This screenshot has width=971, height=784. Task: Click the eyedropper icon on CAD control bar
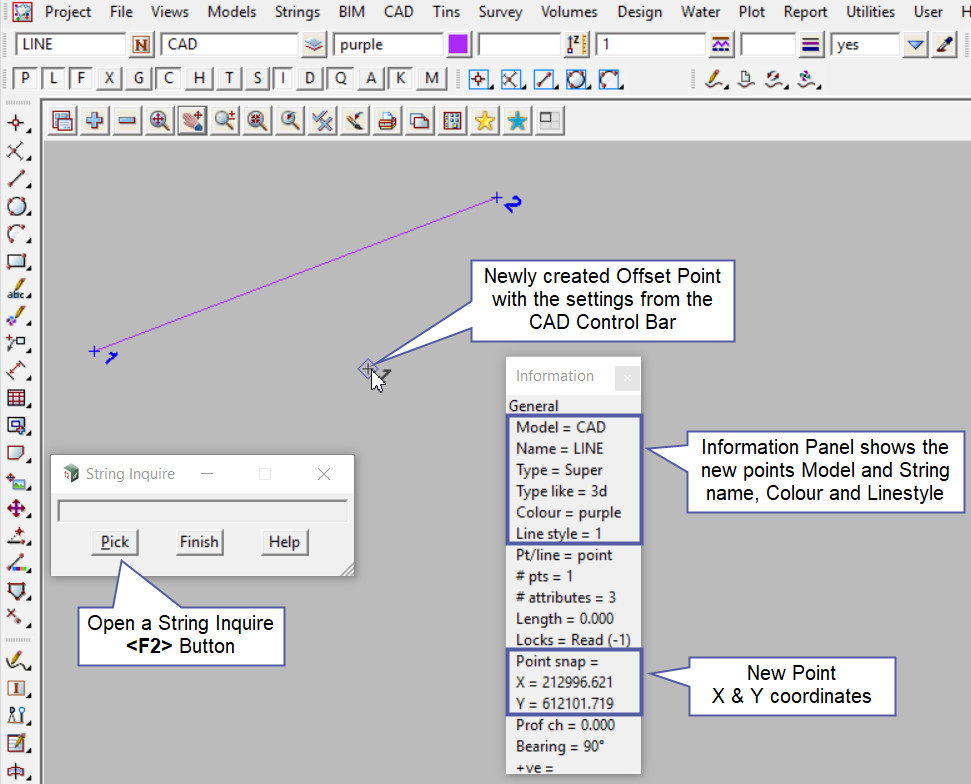click(x=944, y=45)
